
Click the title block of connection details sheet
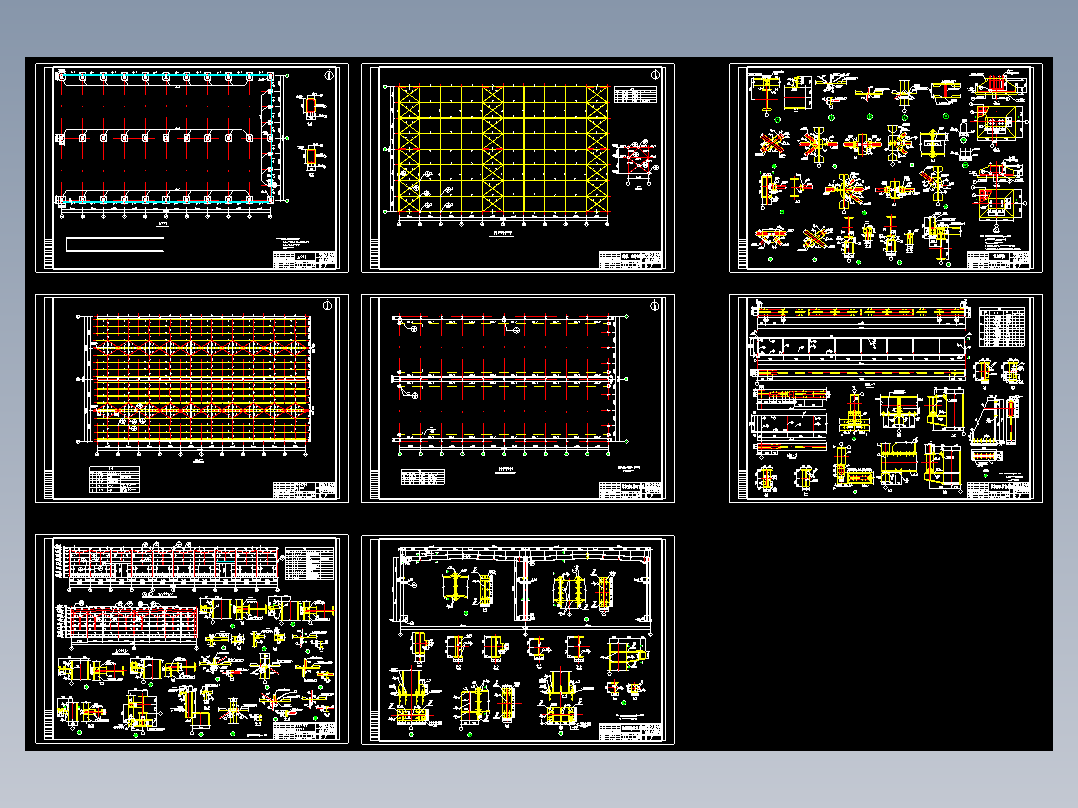[999, 259]
